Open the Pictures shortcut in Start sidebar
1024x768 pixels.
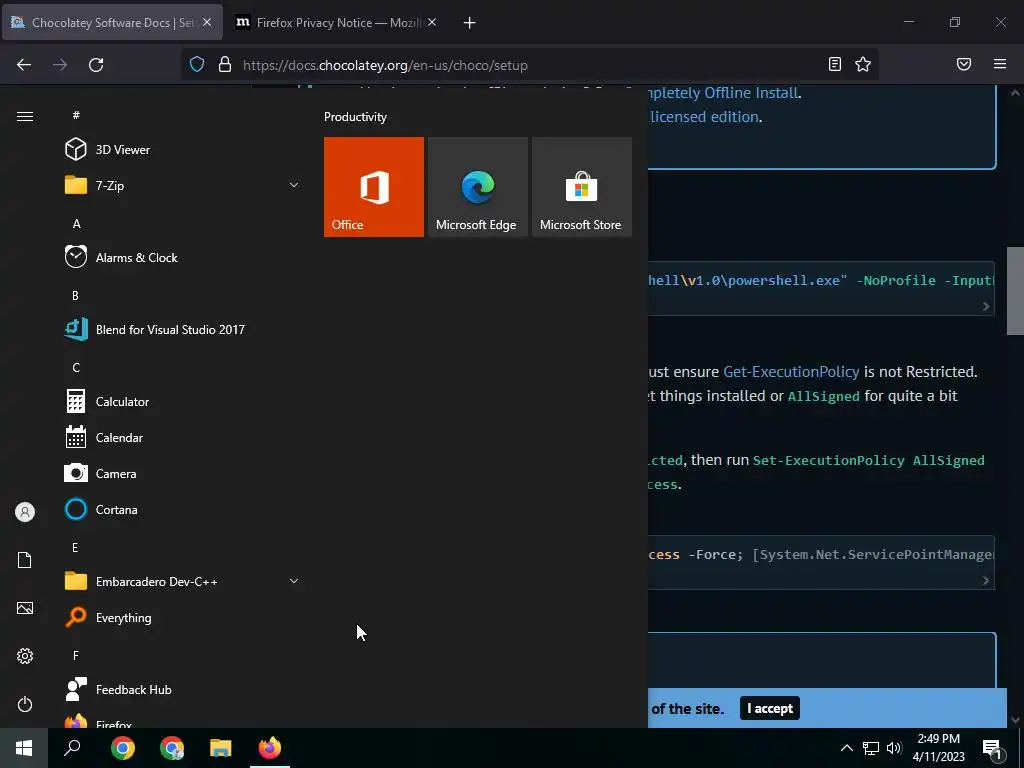point(25,608)
